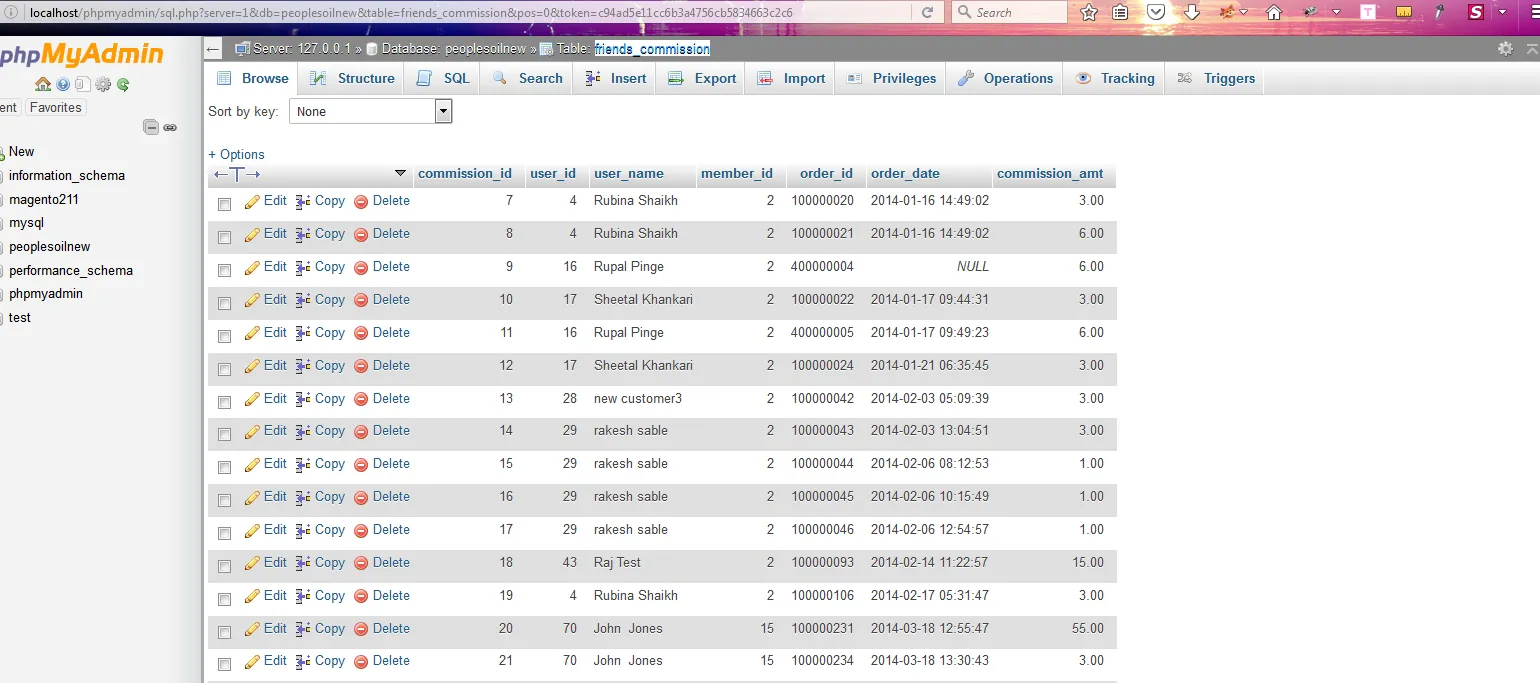Viewport: 1540px width, 683px height.
Task: Click the link-with-main-panel chain icon
Action: [x=170, y=127]
